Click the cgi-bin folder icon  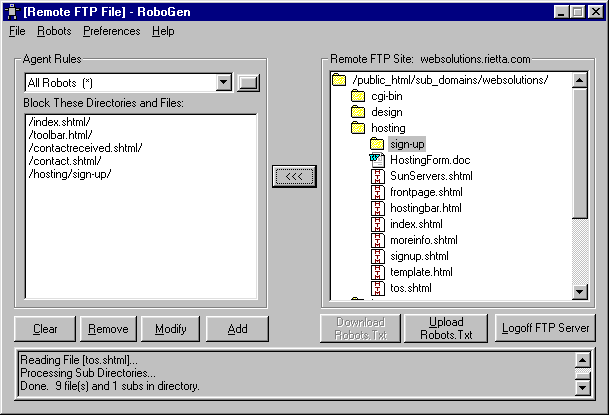[x=358, y=96]
